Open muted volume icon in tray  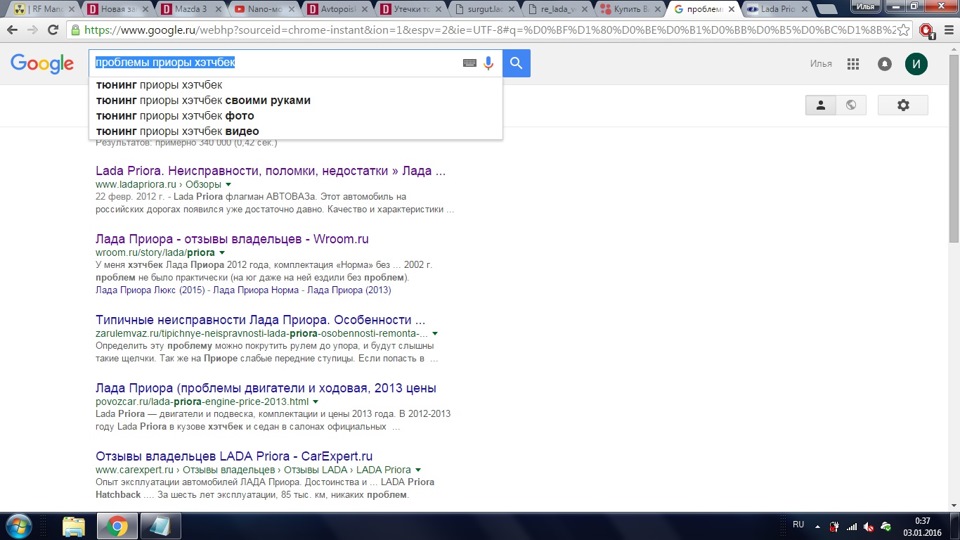(x=868, y=527)
